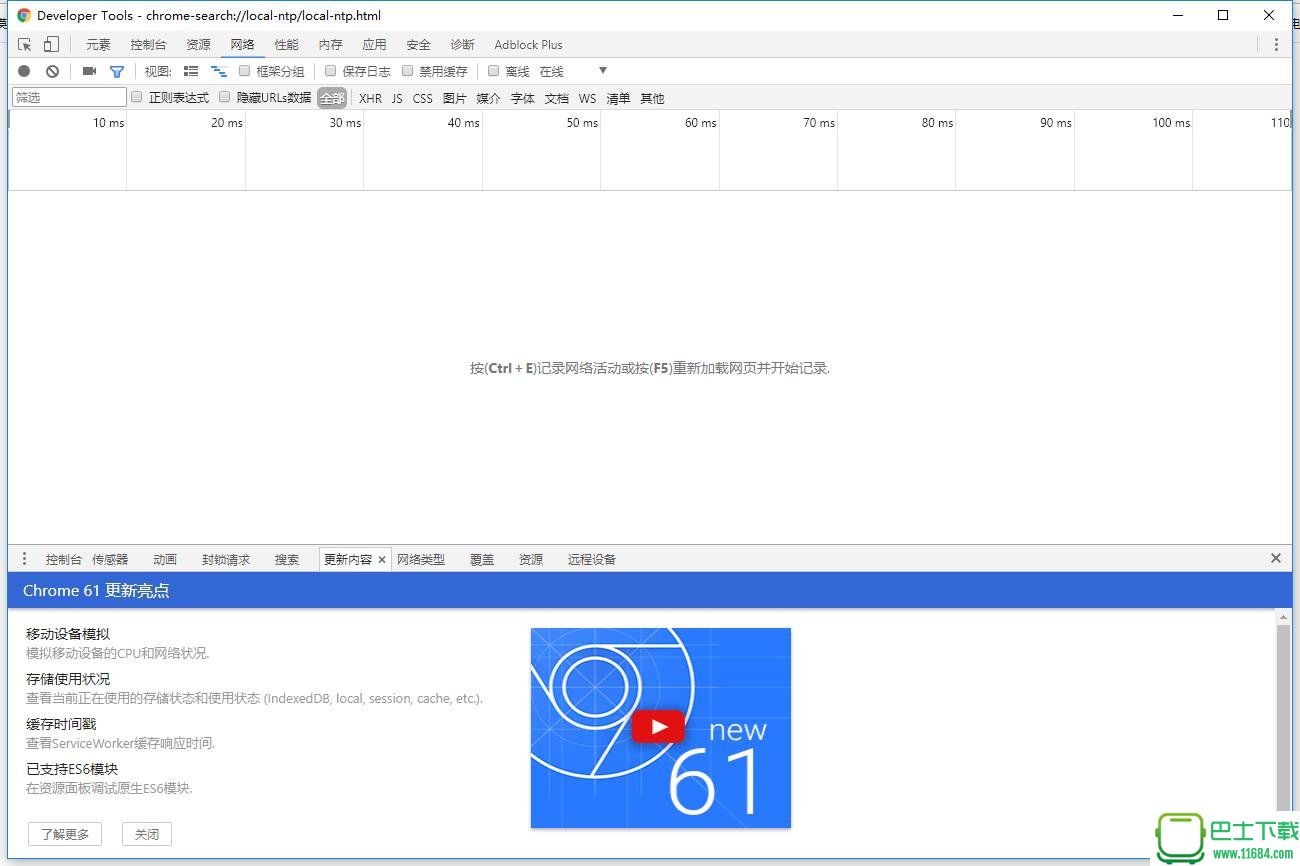Screen dimensions: 1300x866
Task: Open the drawer 封锁请求 tab
Action: [x=226, y=560]
